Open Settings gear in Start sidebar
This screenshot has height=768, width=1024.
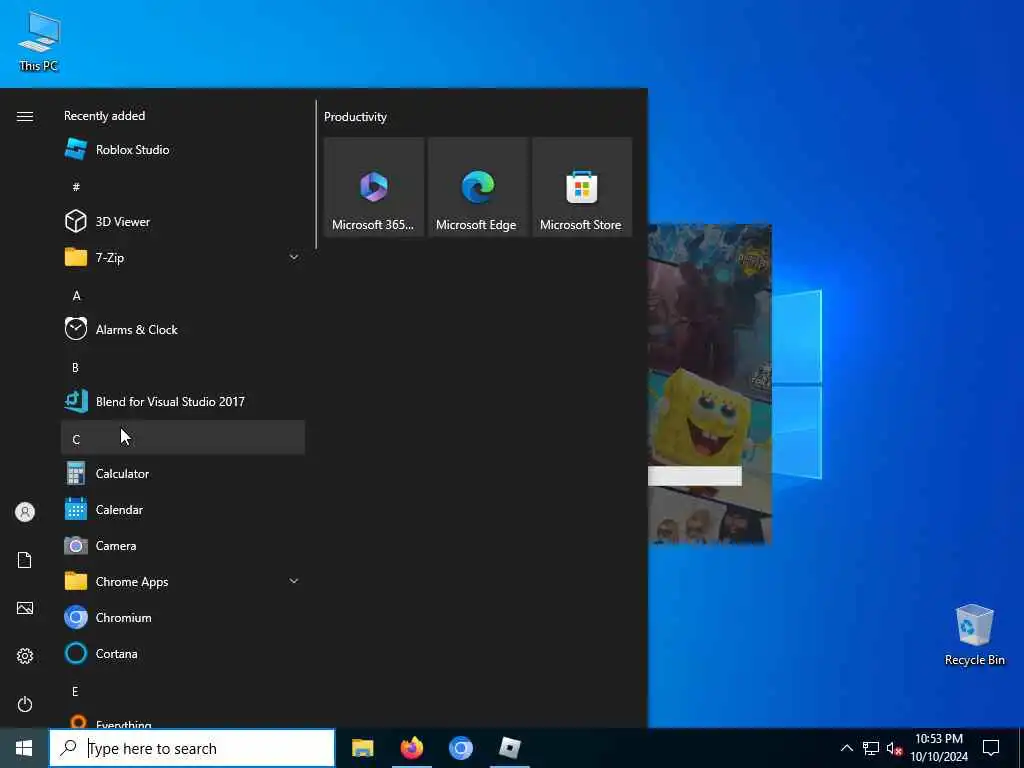25,656
